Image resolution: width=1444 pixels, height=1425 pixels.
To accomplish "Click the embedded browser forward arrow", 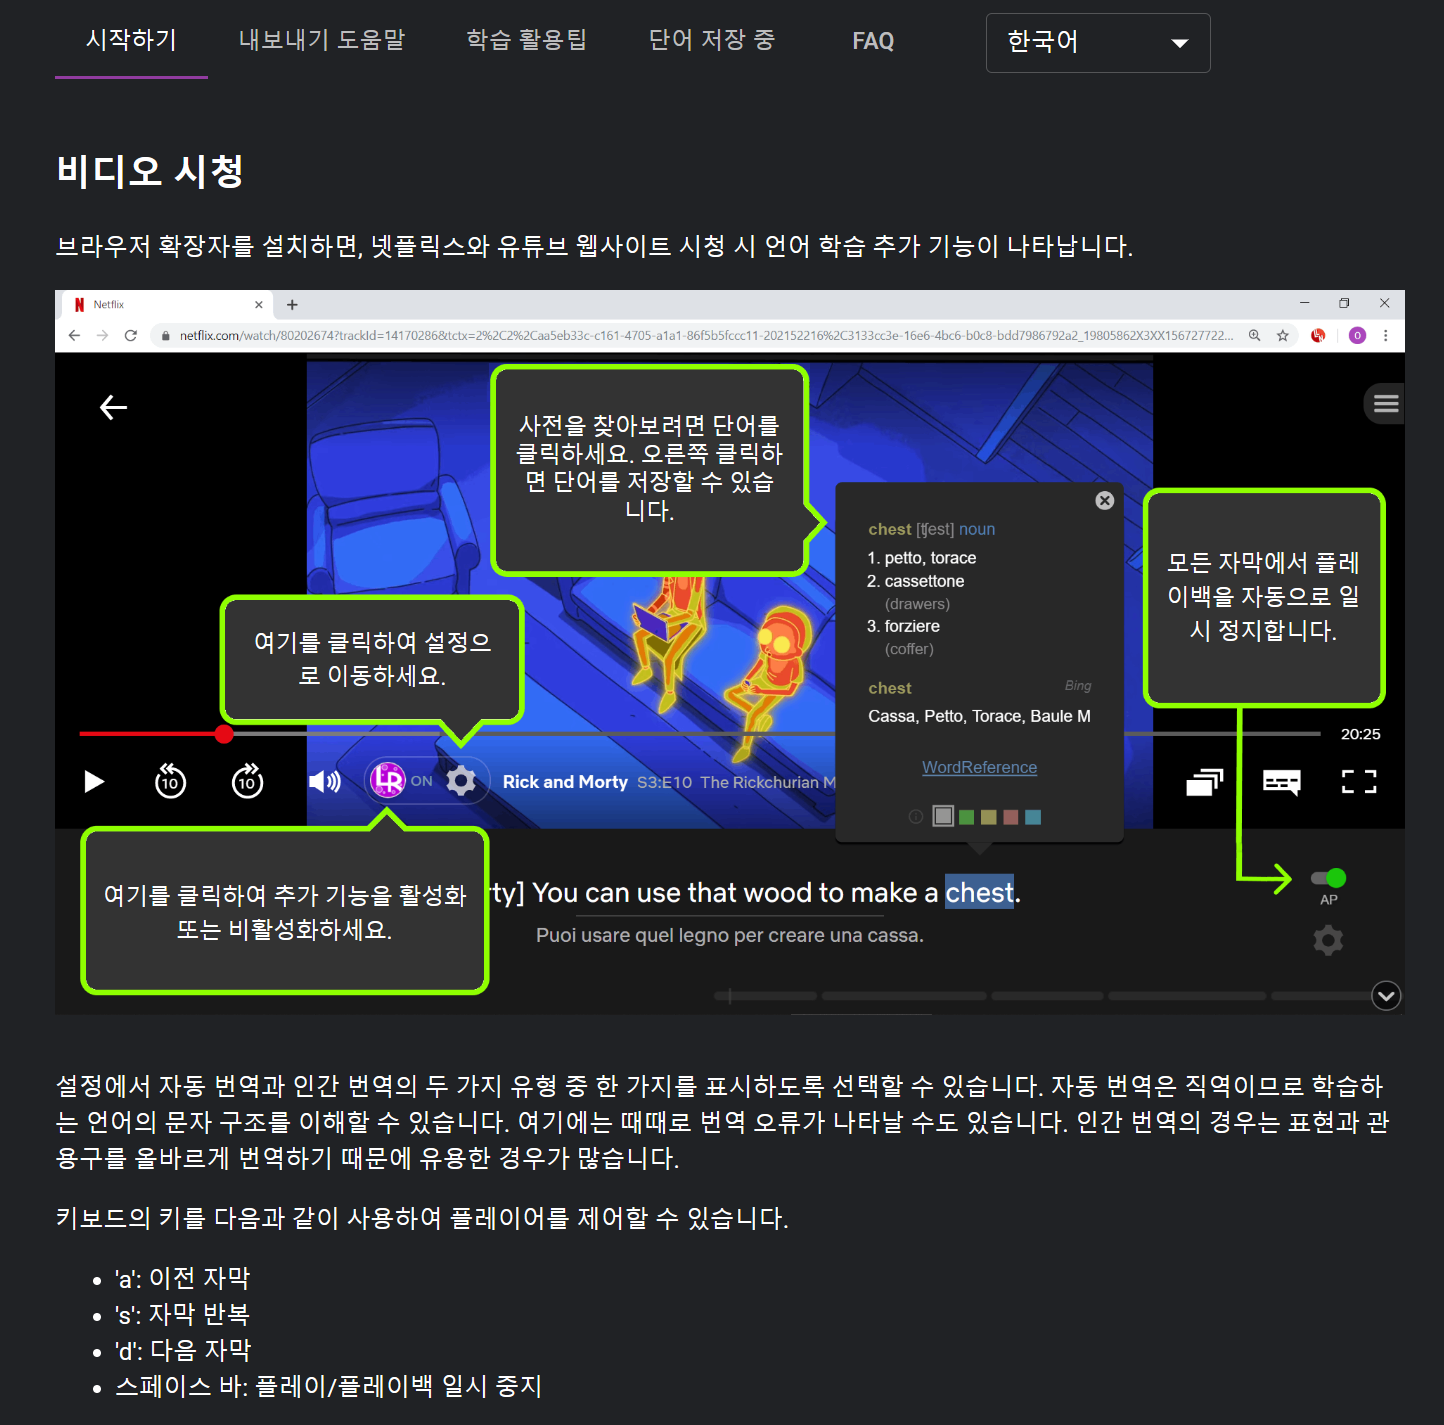I will pos(102,335).
